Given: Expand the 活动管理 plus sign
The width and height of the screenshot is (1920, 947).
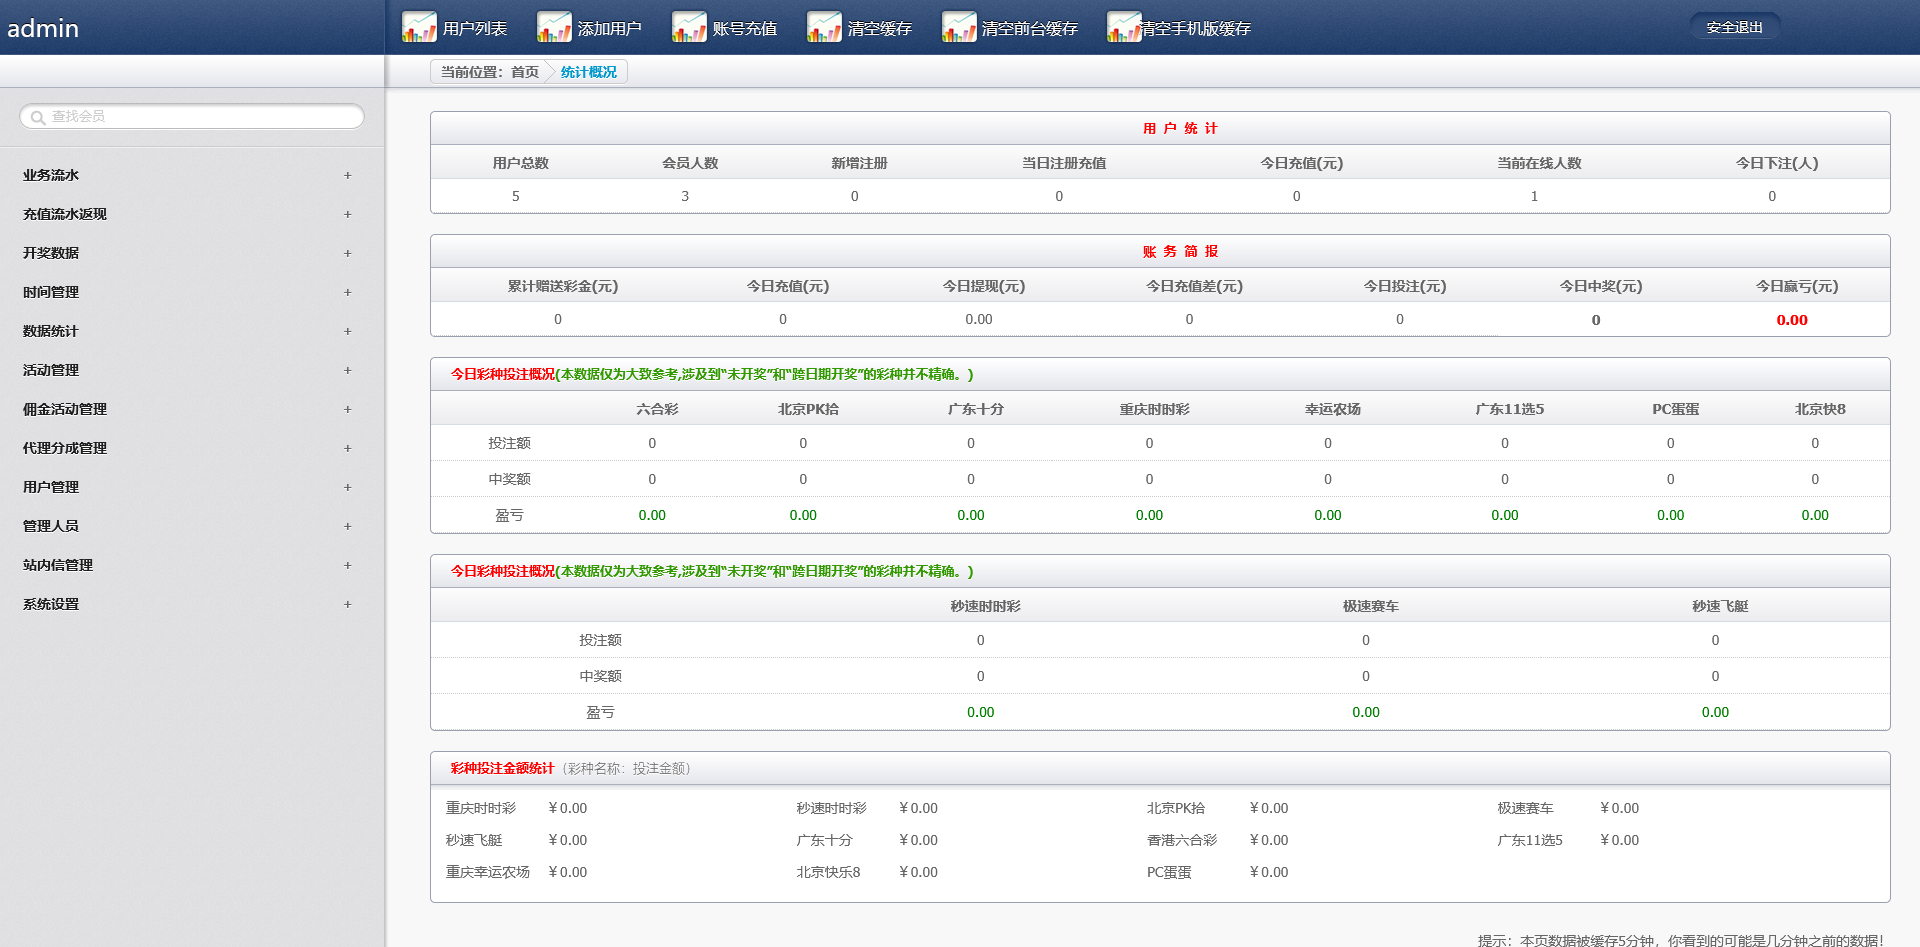Looking at the screenshot, I should [347, 370].
